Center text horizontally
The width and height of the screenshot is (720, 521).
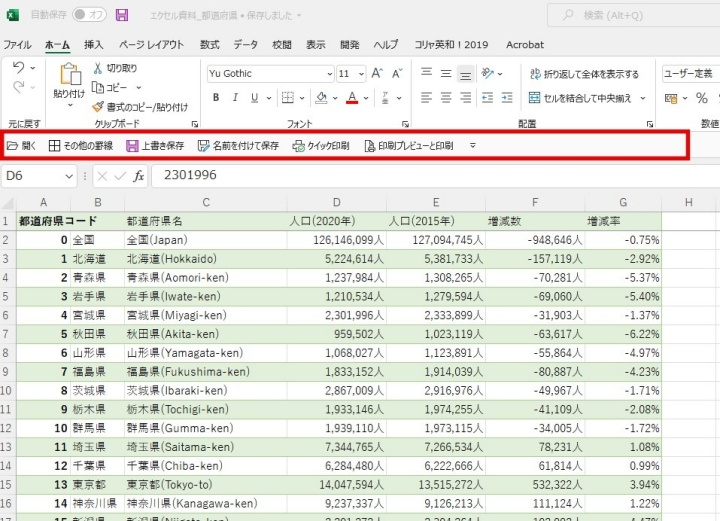446,98
